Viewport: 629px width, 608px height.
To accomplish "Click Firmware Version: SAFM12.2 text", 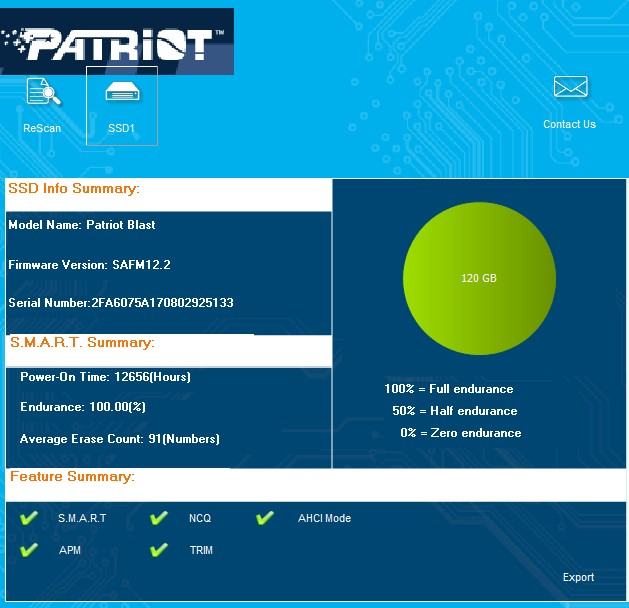I will point(89,265).
